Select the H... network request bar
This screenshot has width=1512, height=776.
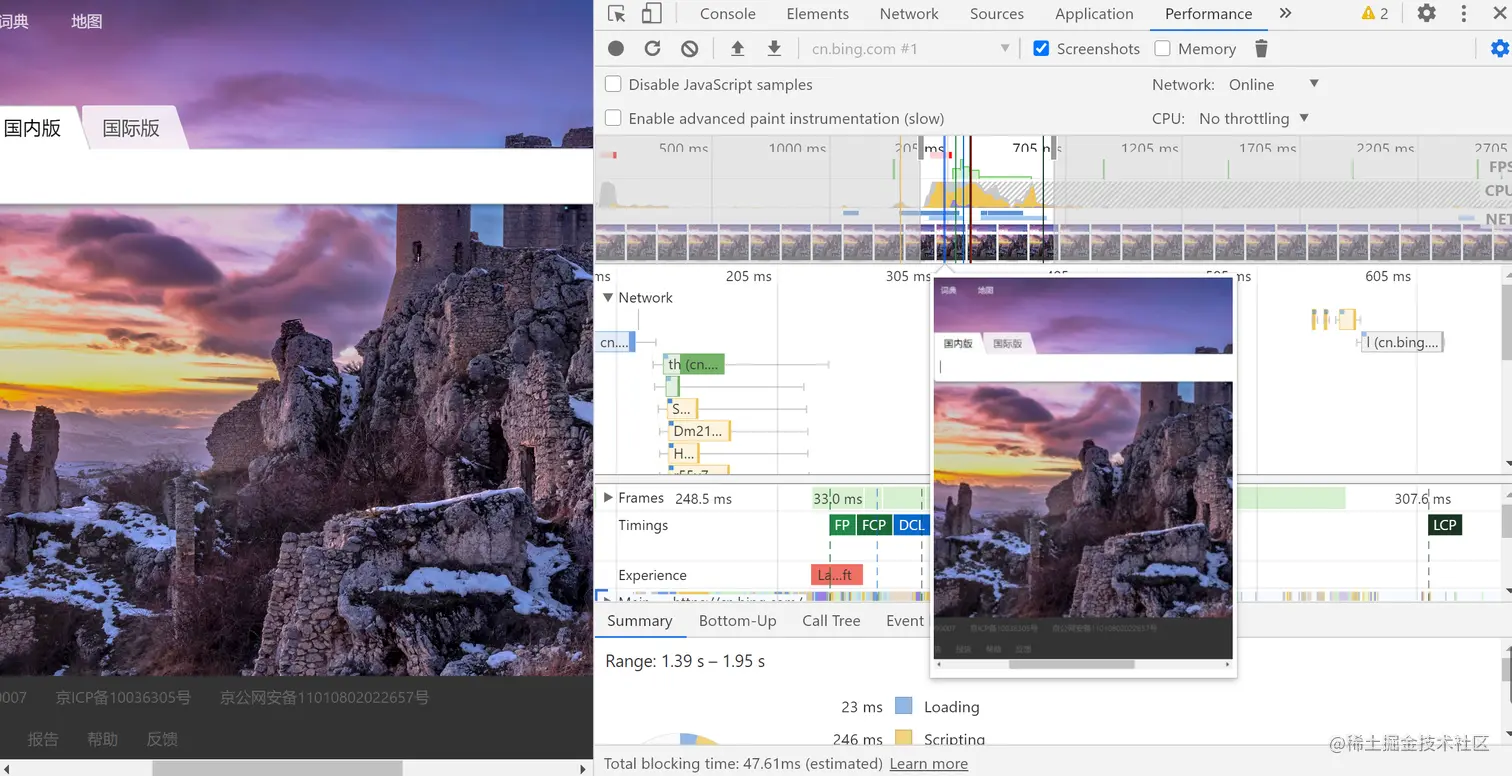(x=684, y=453)
